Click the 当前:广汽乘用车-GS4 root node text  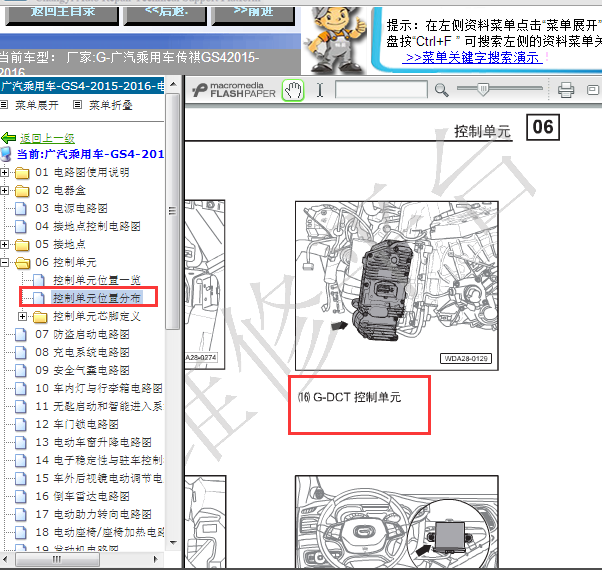pyautogui.click(x=90, y=154)
